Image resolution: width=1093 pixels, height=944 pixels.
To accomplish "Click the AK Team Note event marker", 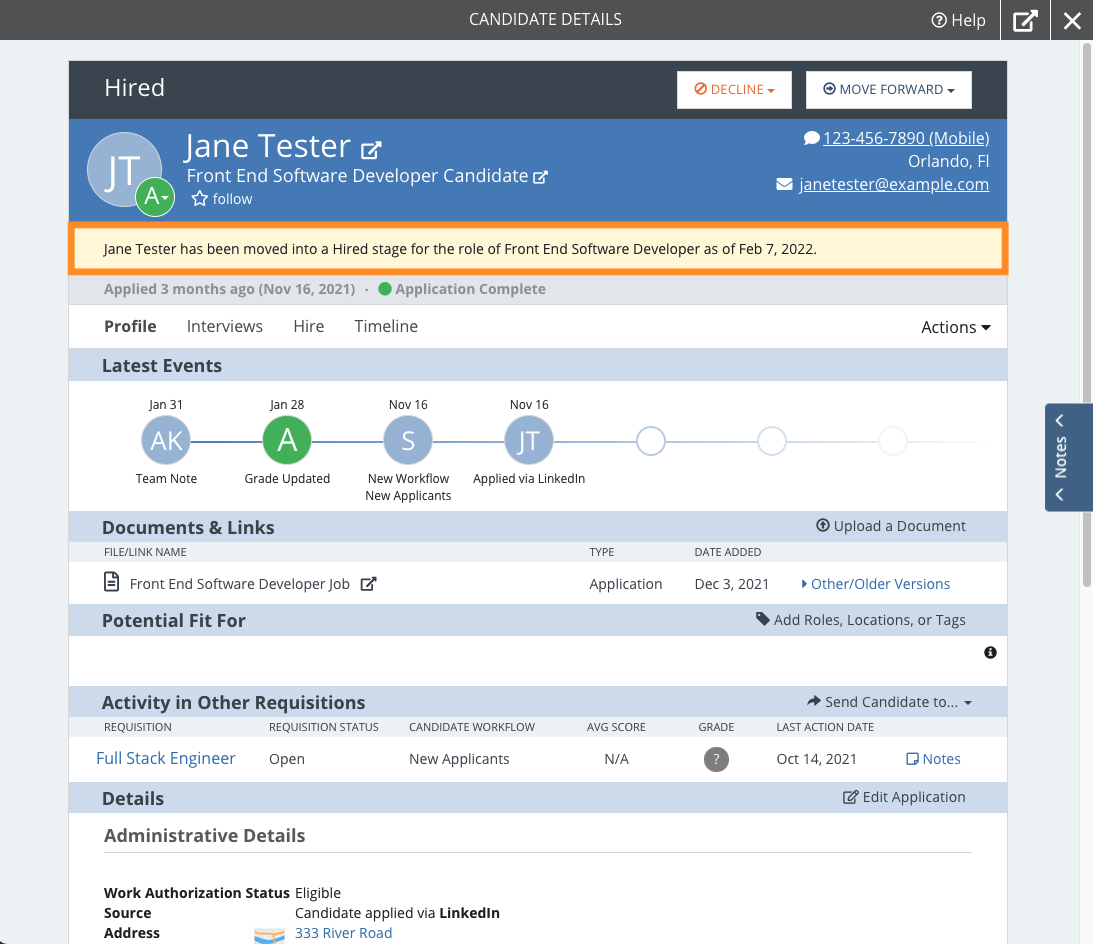I will pyautogui.click(x=166, y=441).
